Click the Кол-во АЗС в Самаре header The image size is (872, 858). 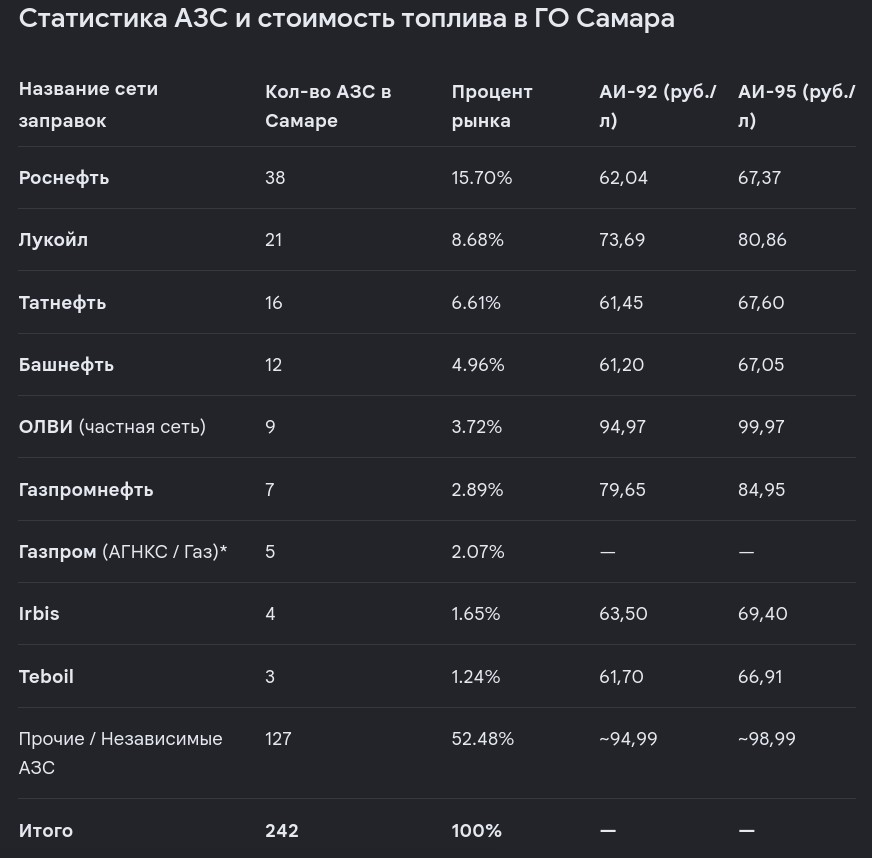click(328, 106)
